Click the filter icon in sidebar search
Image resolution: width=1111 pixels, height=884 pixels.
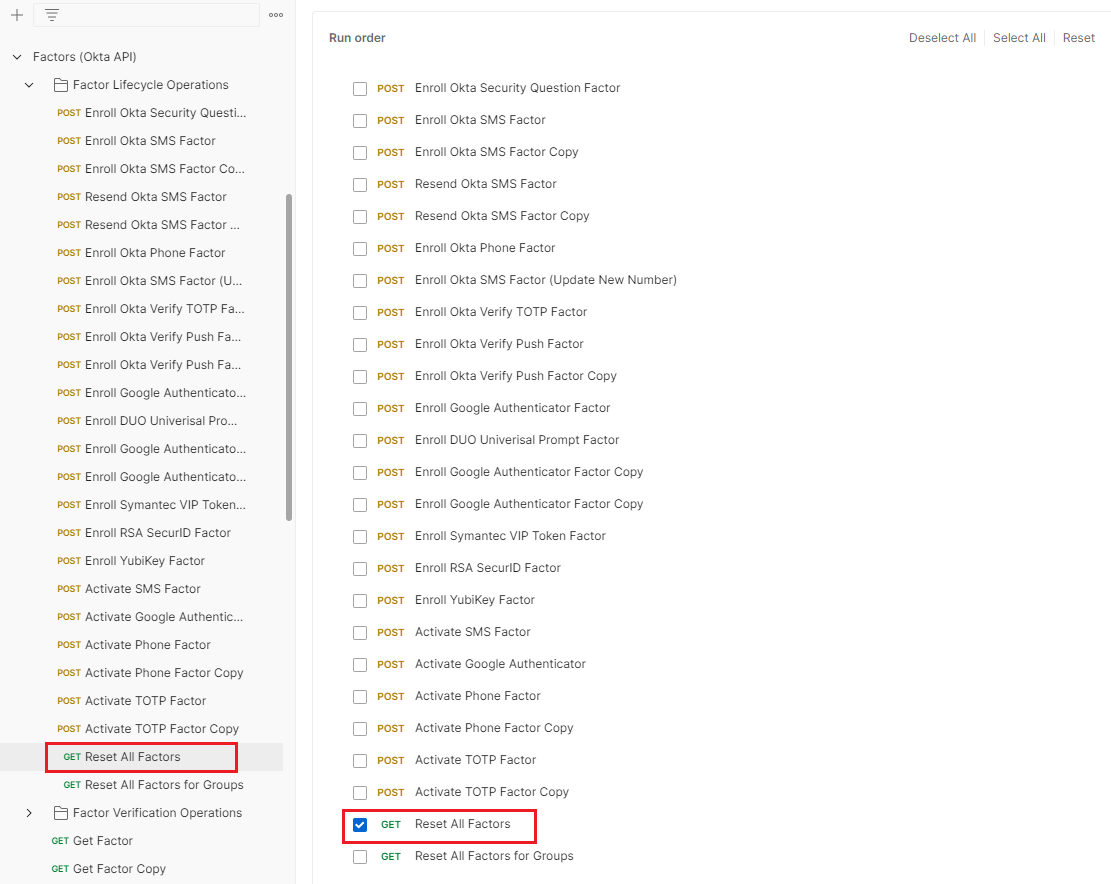click(52, 15)
